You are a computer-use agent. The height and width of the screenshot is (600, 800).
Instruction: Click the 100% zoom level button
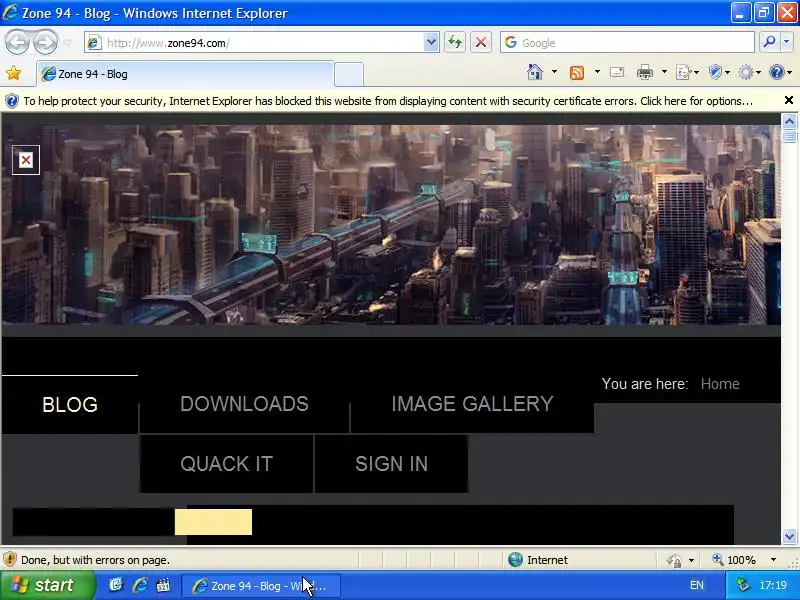pyautogui.click(x=734, y=560)
